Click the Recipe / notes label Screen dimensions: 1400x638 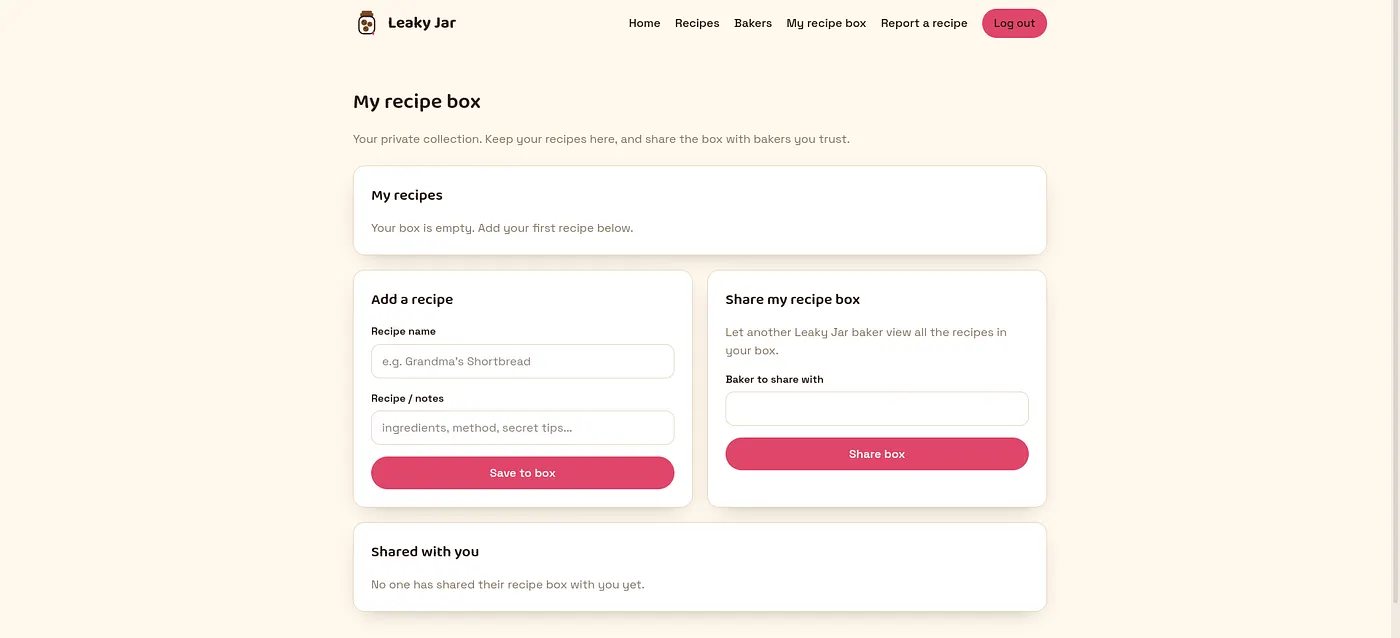pos(407,398)
